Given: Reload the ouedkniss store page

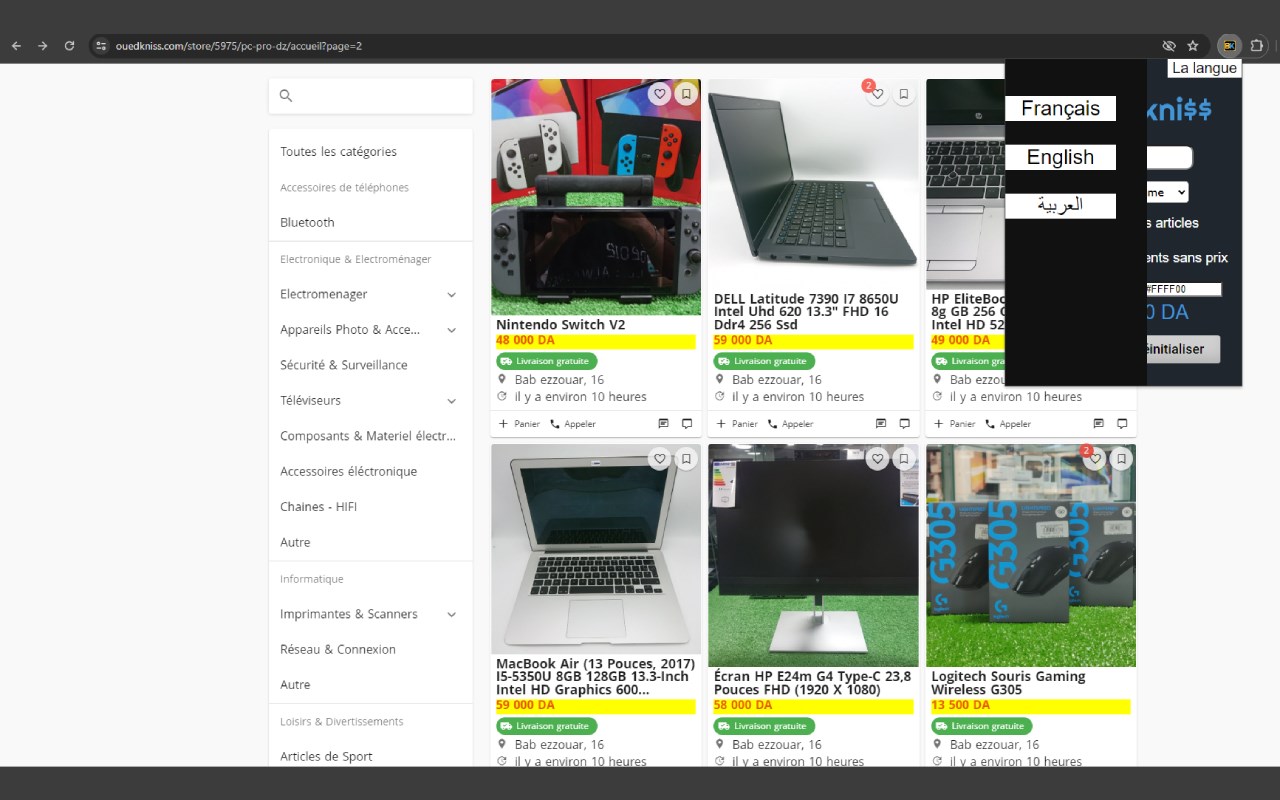Looking at the screenshot, I should pyautogui.click(x=69, y=46).
